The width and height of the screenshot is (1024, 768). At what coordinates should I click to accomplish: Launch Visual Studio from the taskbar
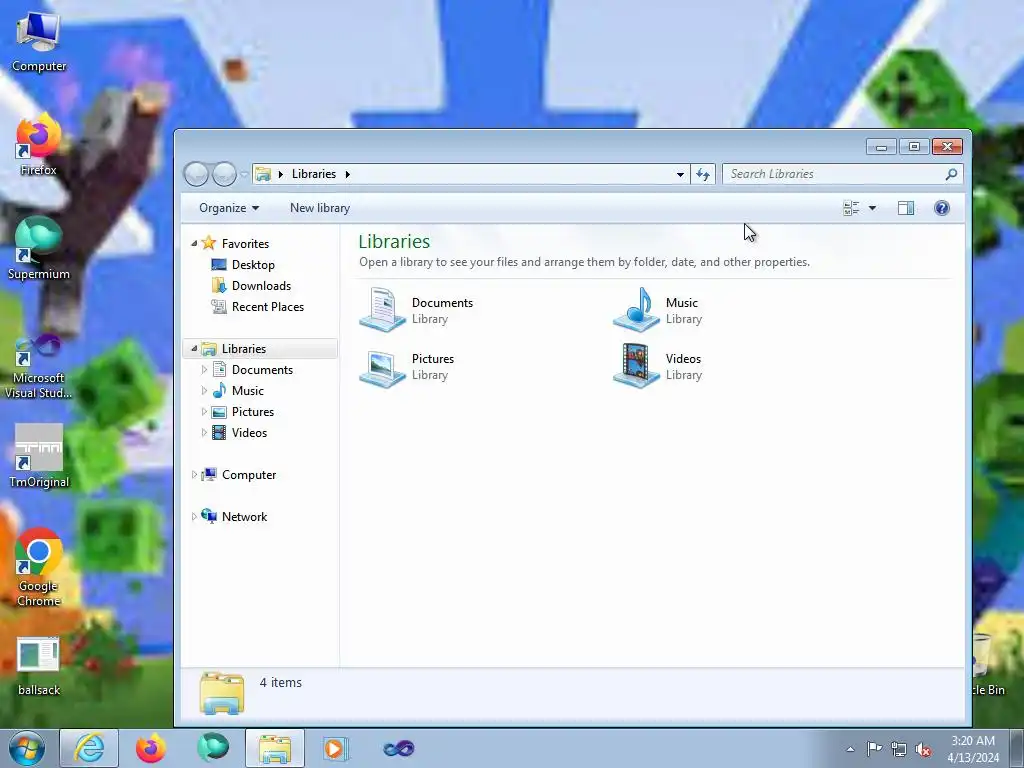coord(398,748)
